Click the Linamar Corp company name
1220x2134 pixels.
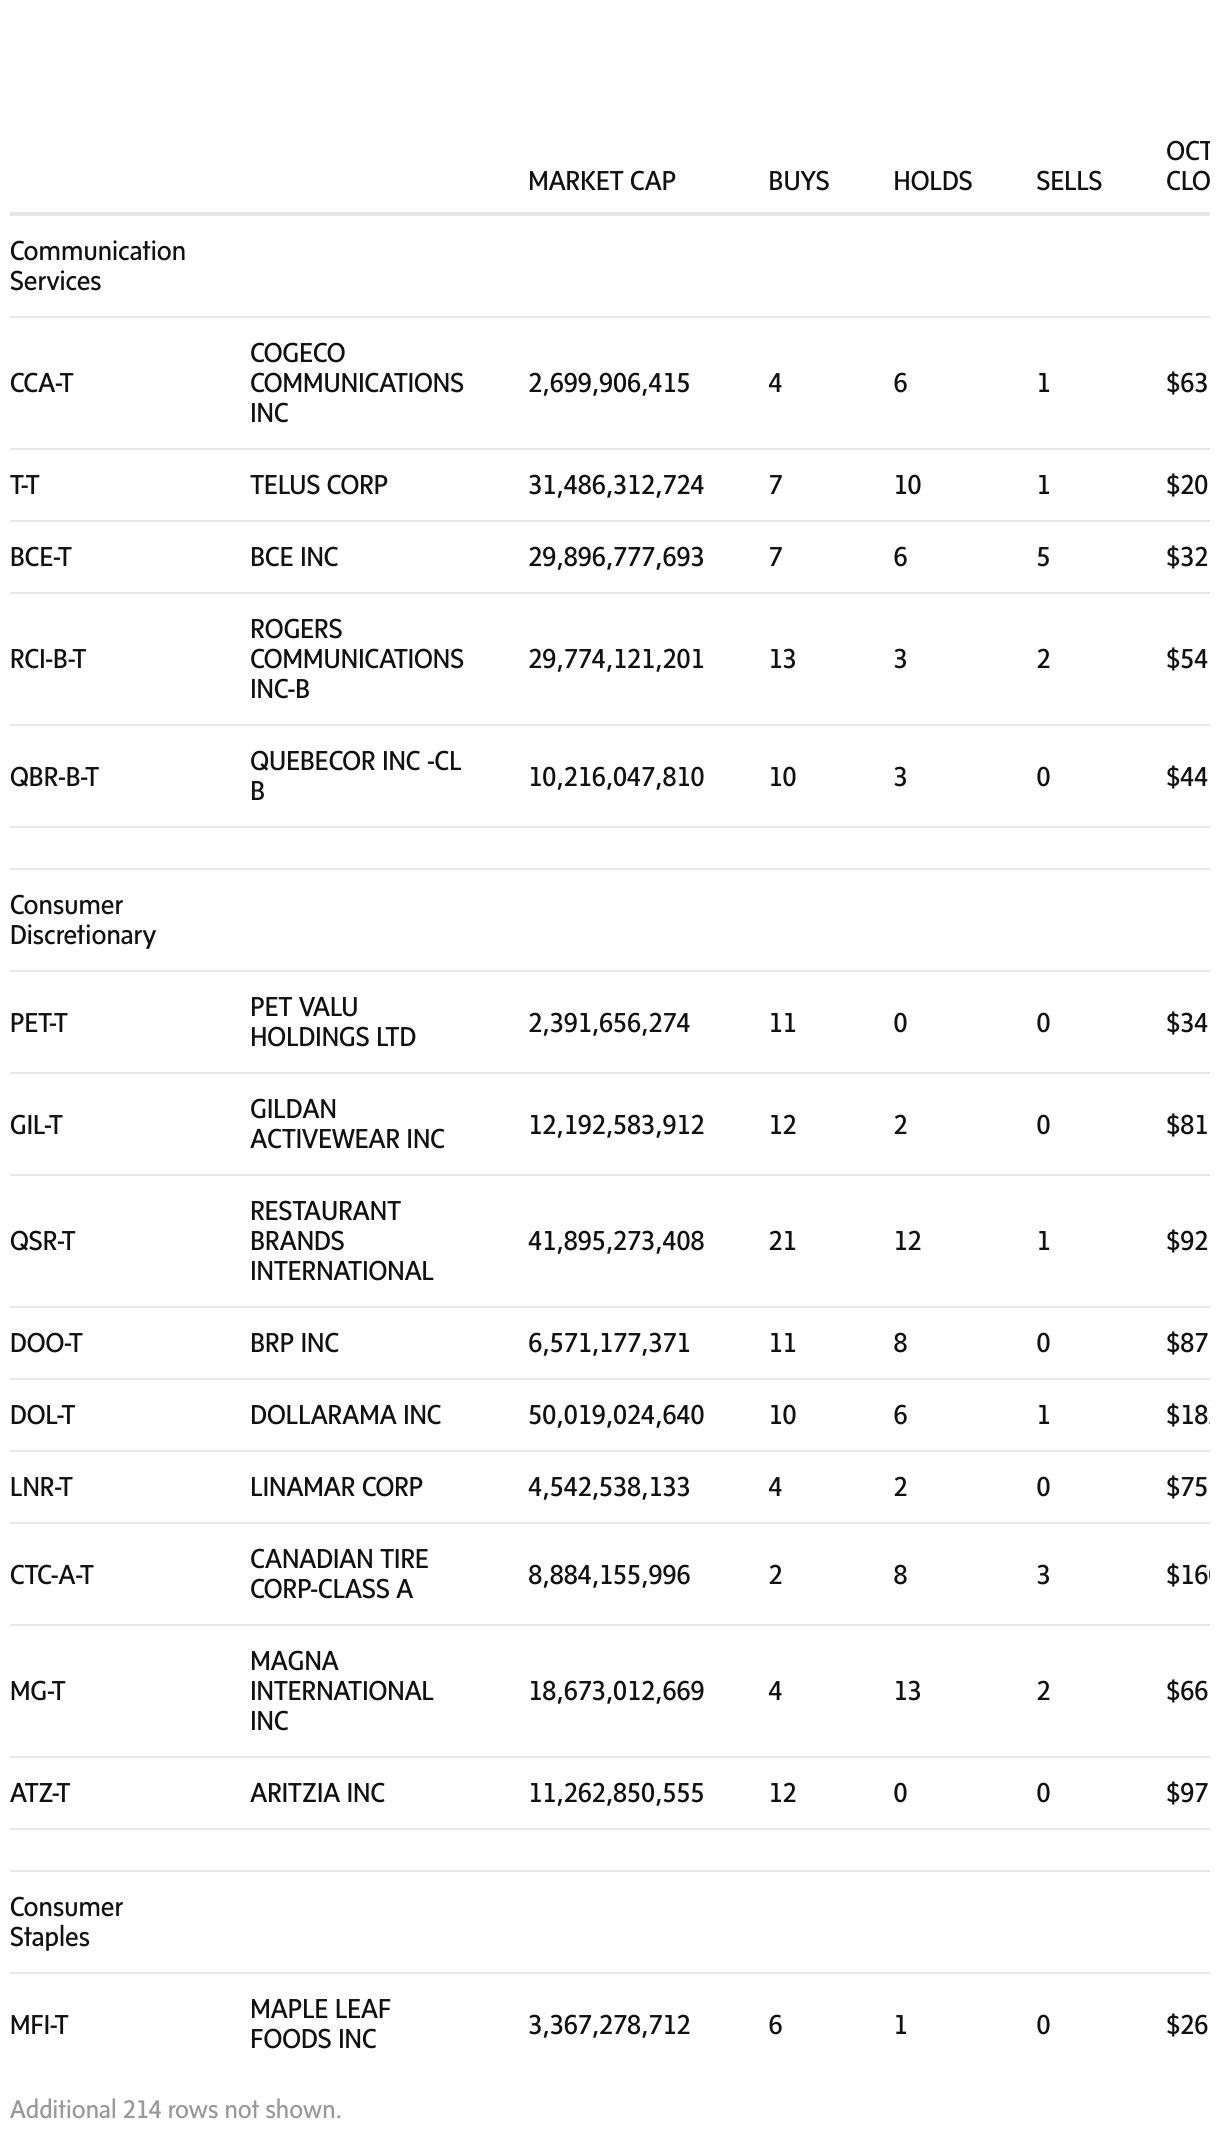tap(336, 1487)
